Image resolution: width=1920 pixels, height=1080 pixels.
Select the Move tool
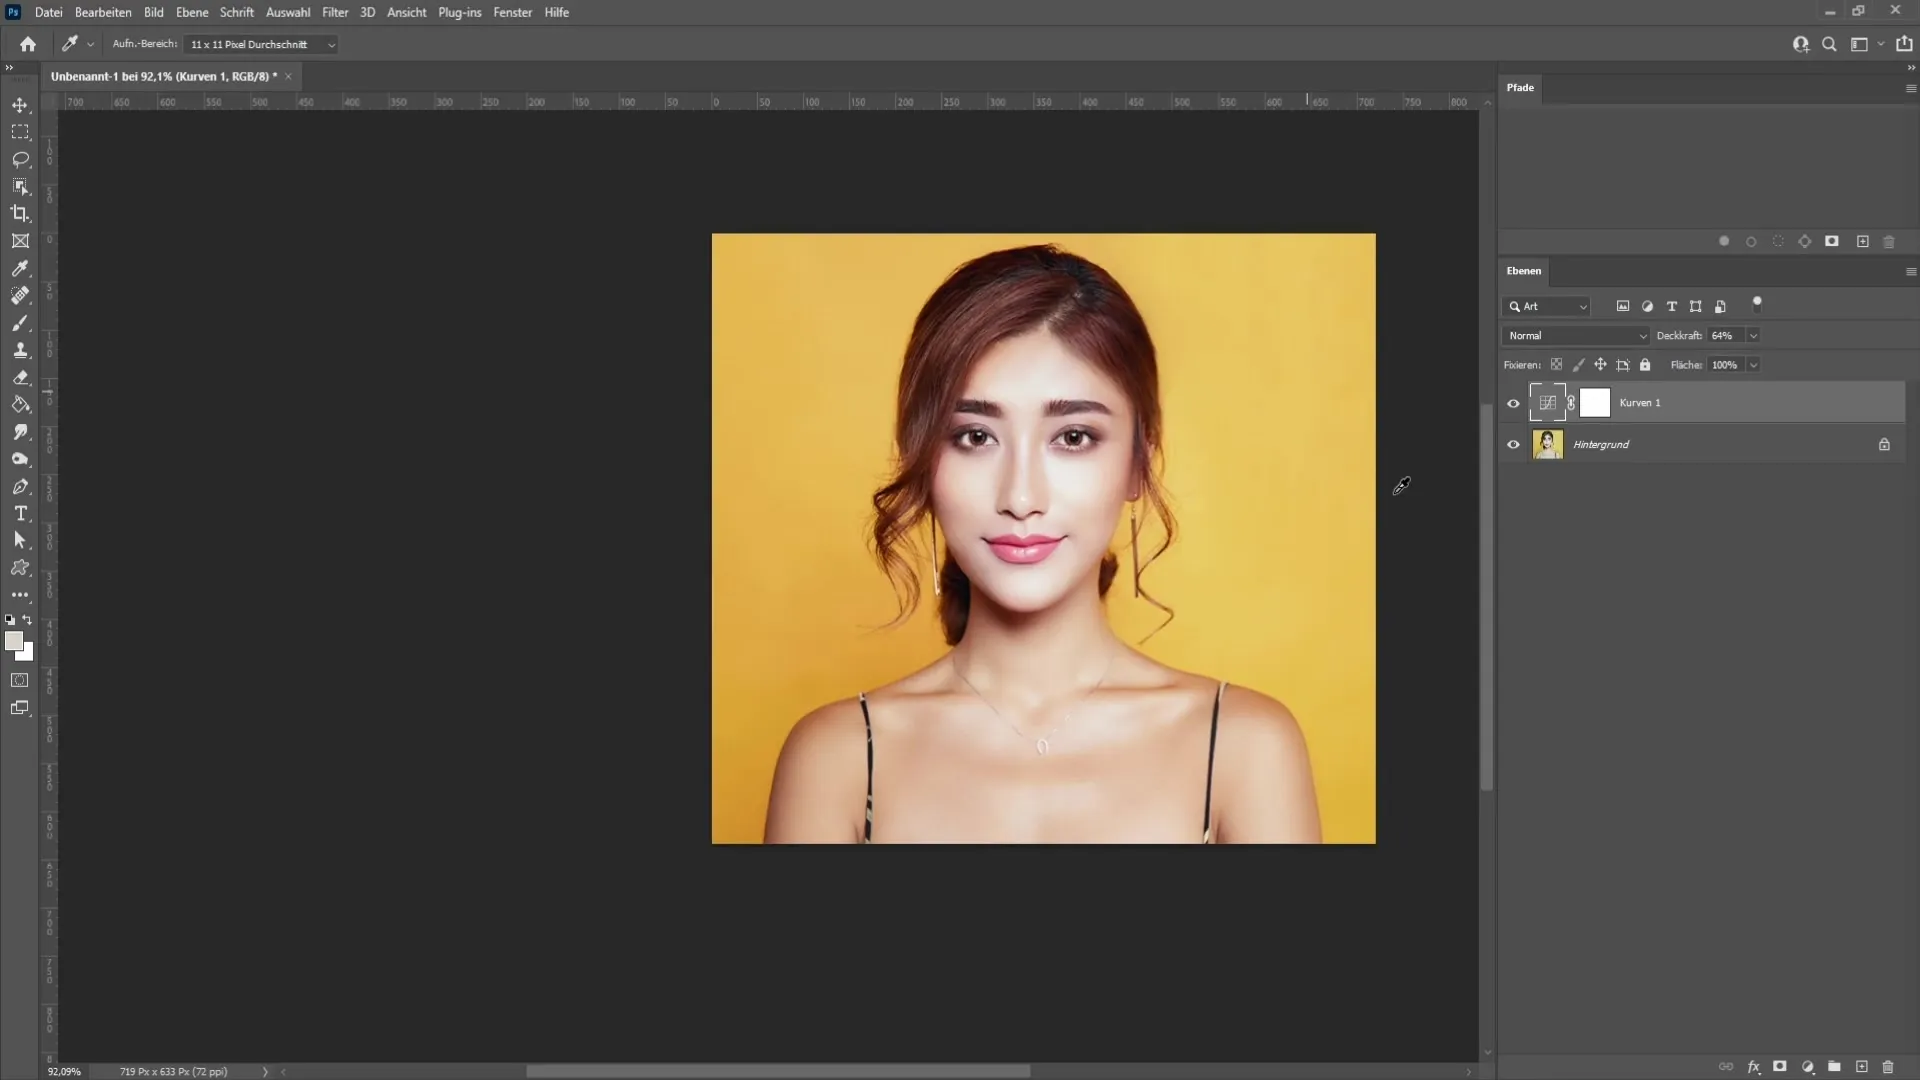pos(20,105)
